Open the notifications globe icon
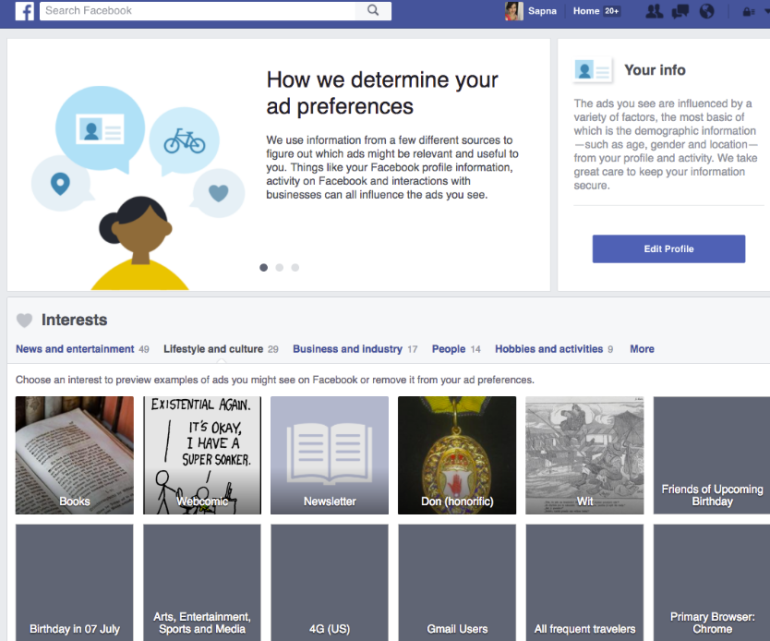The width and height of the screenshot is (770, 641). 707,11
